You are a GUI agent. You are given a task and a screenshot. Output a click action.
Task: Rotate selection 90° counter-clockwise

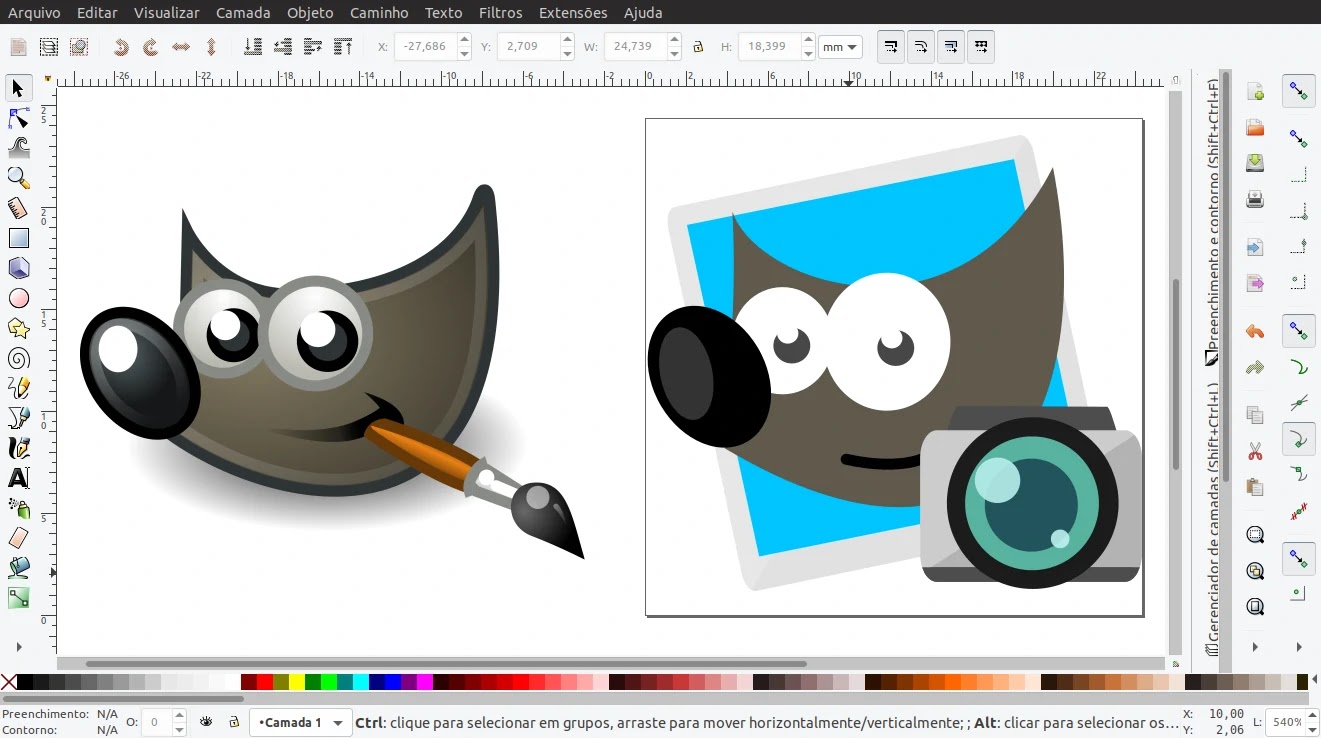pos(121,47)
